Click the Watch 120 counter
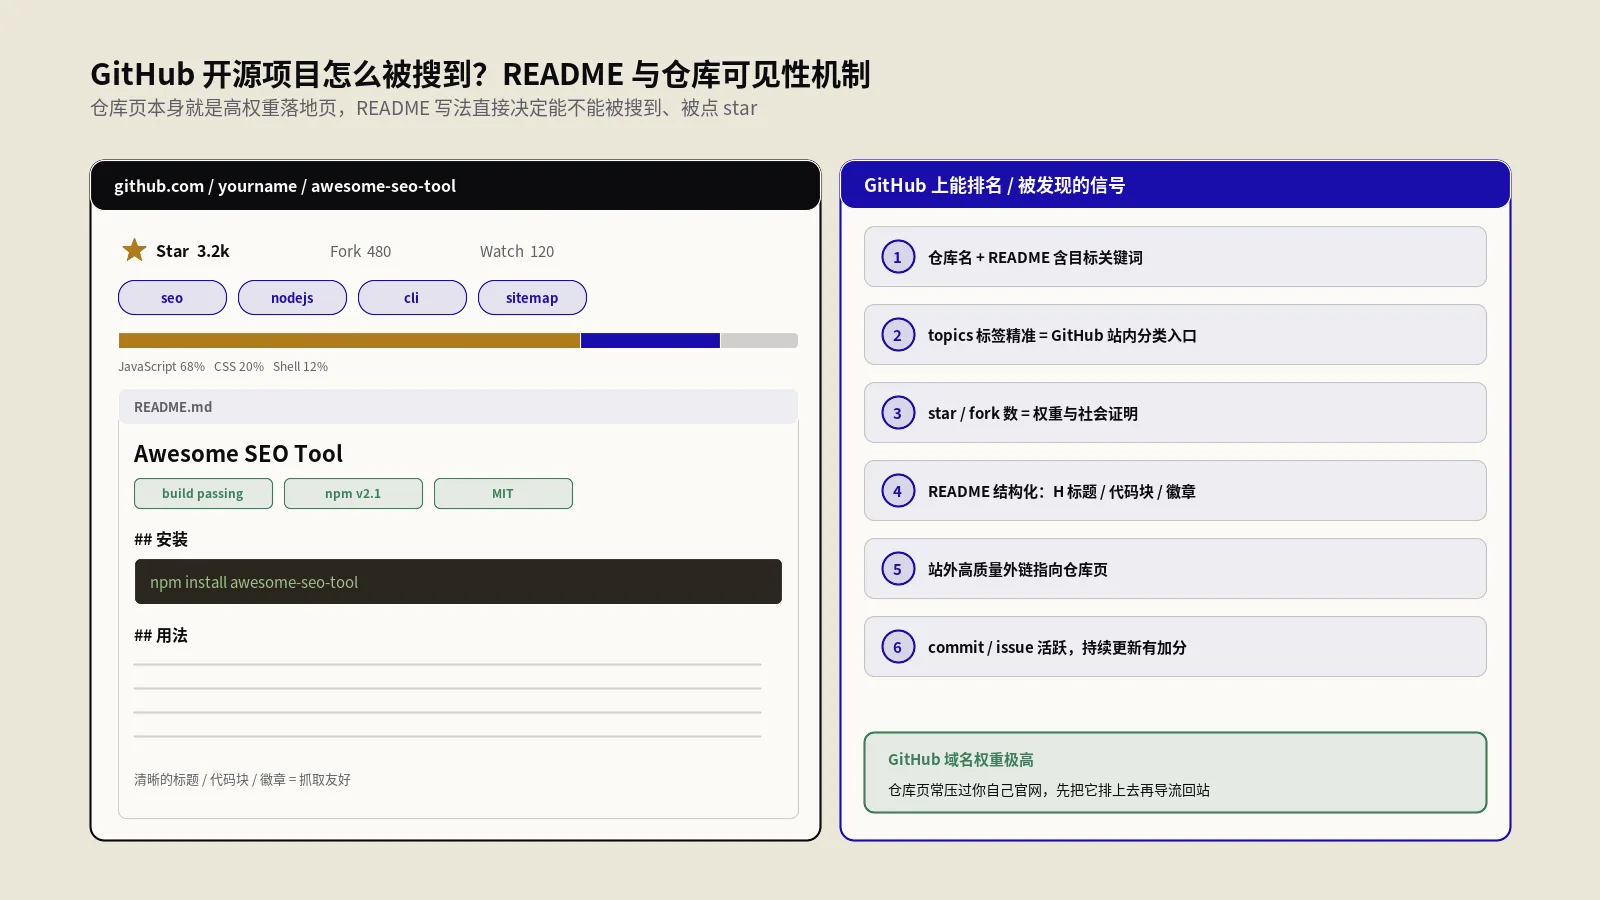 pos(517,252)
